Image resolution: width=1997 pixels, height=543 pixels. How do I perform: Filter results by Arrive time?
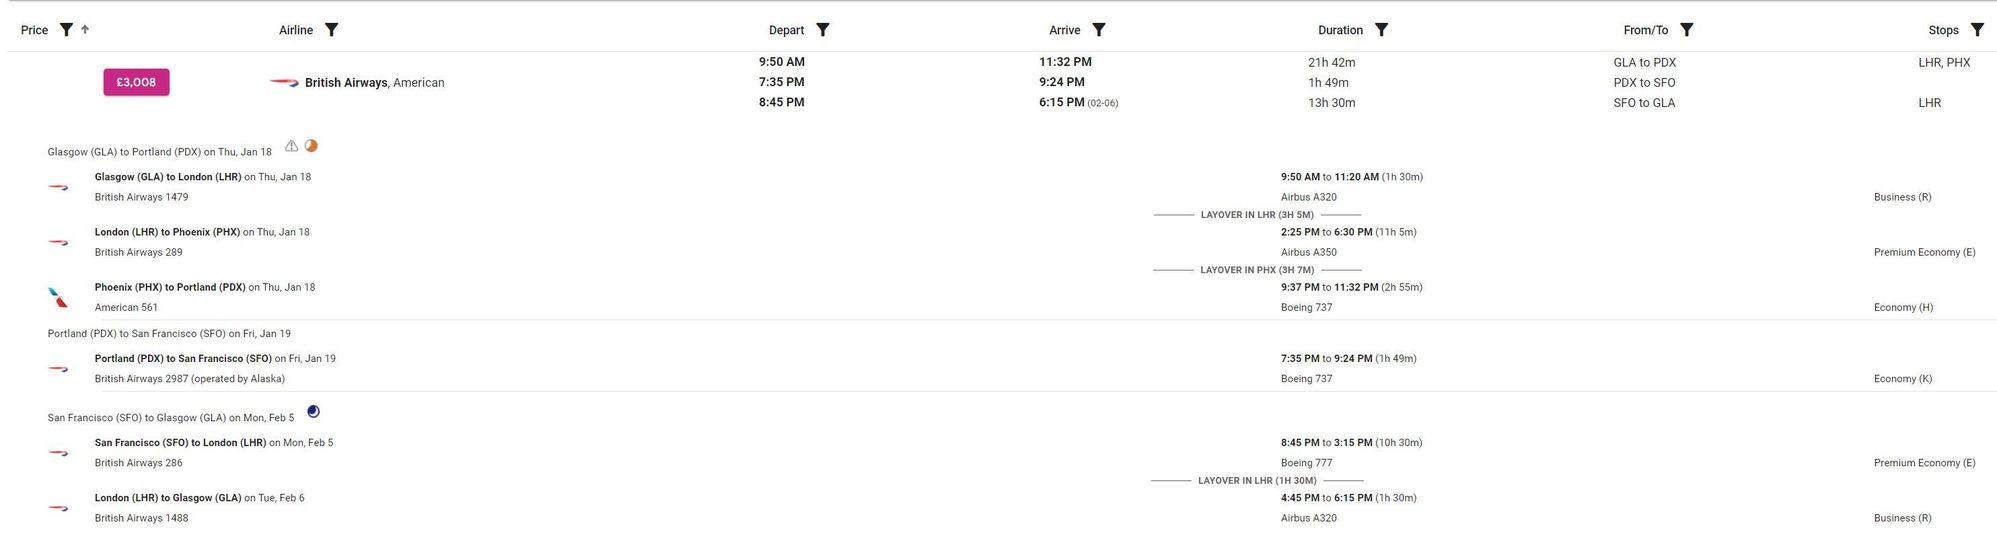[x=1099, y=30]
